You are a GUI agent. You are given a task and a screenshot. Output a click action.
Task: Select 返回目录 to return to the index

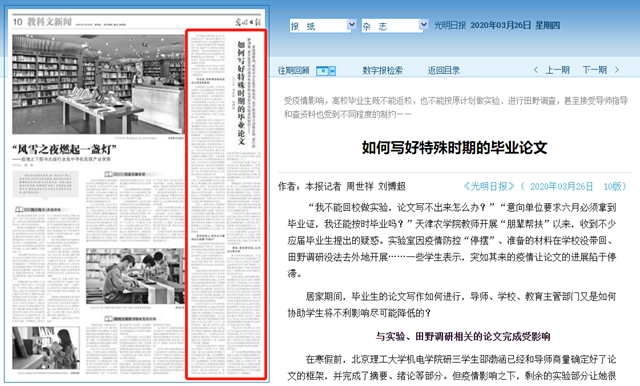pos(444,70)
